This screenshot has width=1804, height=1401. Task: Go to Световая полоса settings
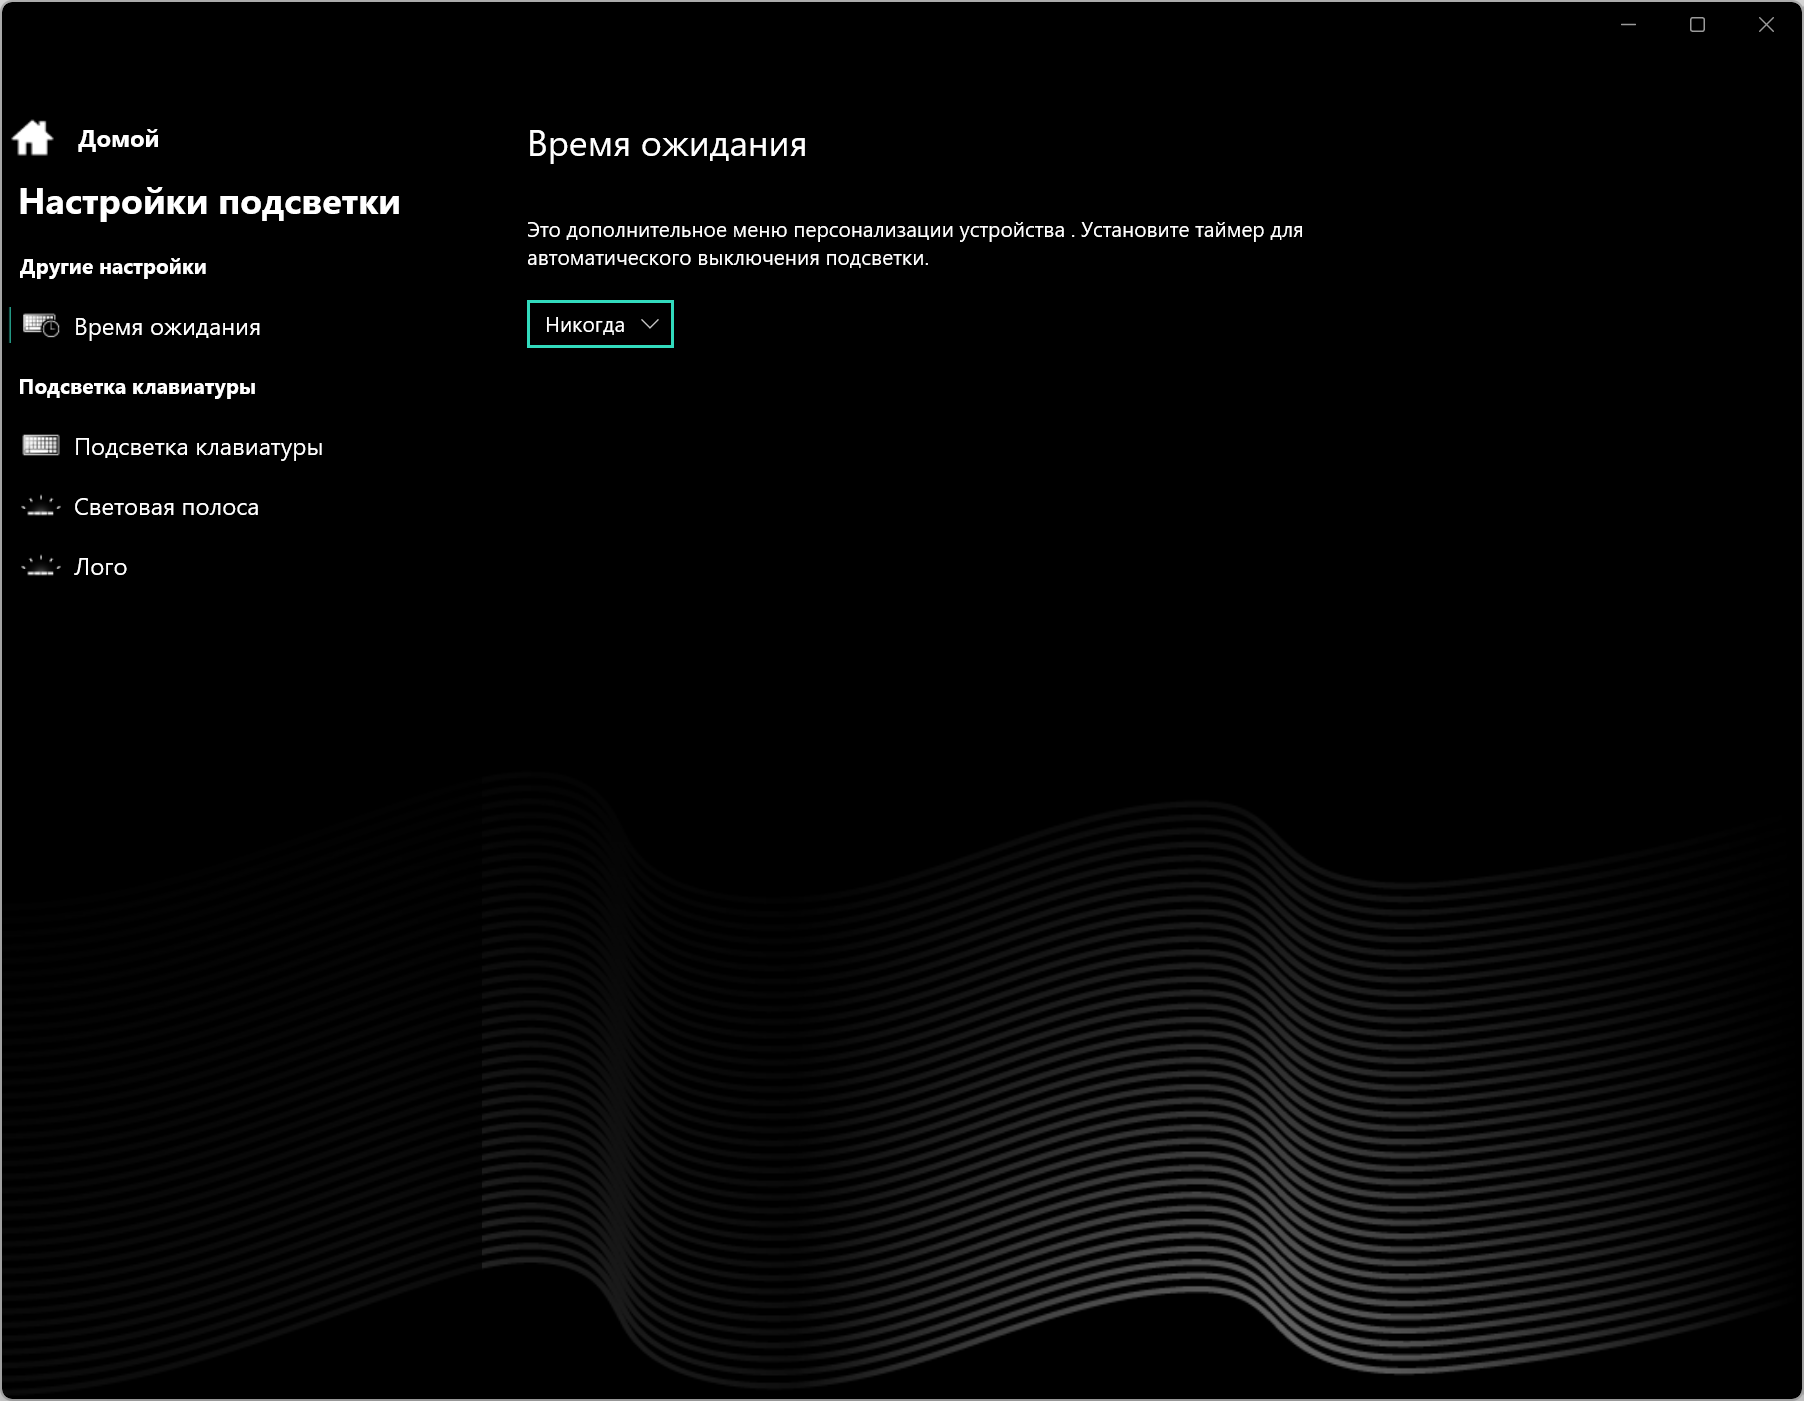(x=166, y=507)
